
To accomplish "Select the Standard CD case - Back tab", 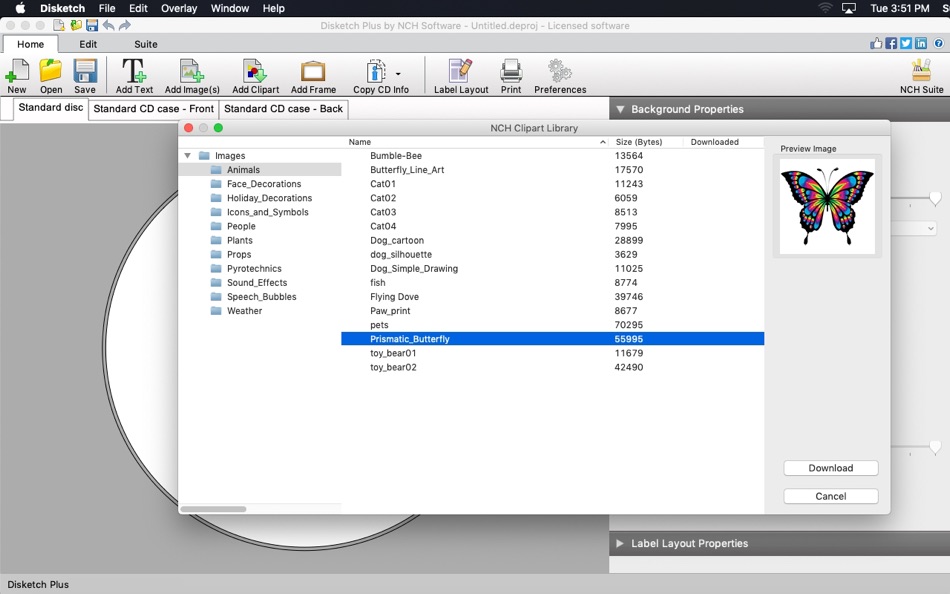I will coord(284,109).
